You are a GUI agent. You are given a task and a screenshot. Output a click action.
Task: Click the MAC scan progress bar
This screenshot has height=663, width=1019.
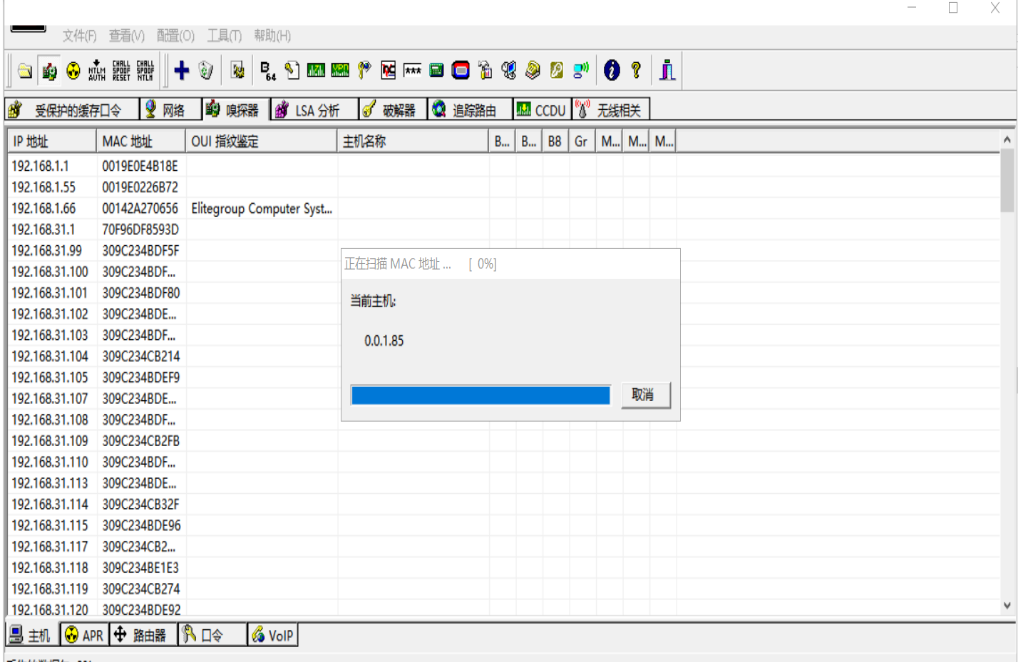pyautogui.click(x=480, y=395)
